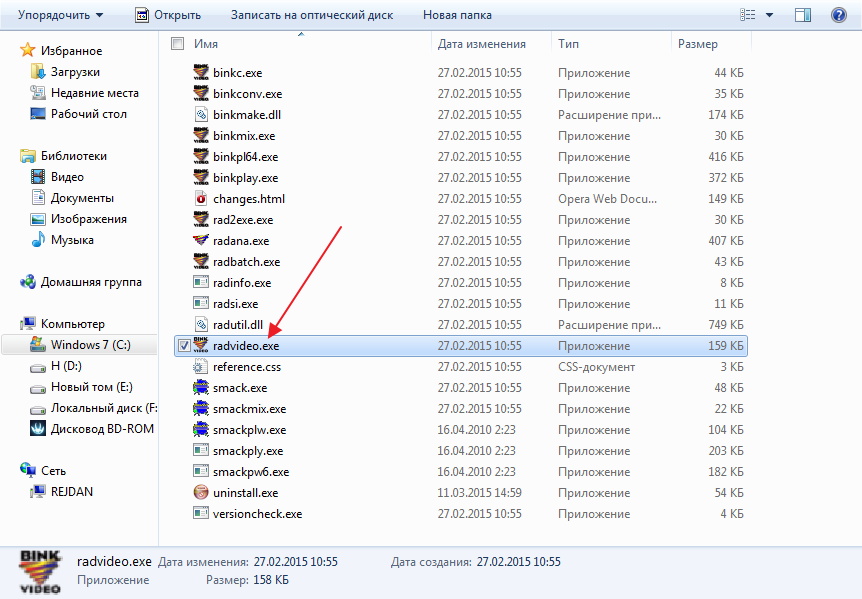862x599 pixels.
Task: Select the radinfo.exe console icon
Action: 201,282
